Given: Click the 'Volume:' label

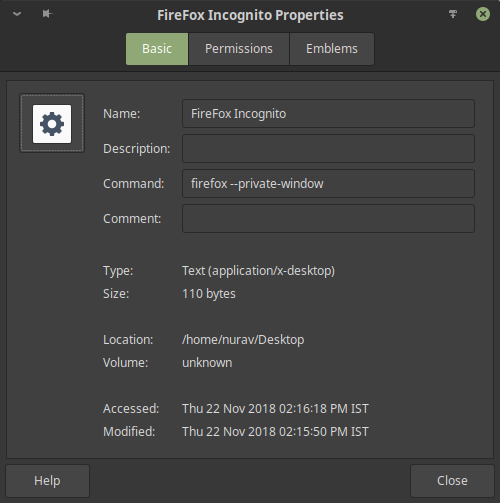Looking at the screenshot, I should click(126, 363).
